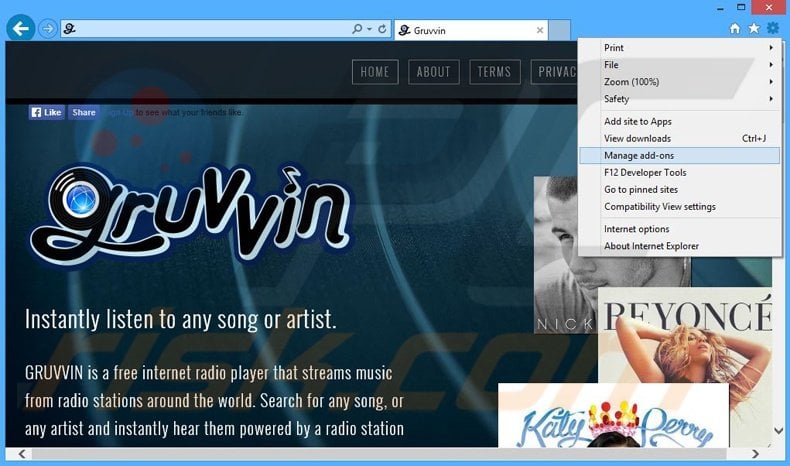The image size is (790, 466).
Task: Click the Gruvvin favicon in the address bar
Action: click(70, 29)
